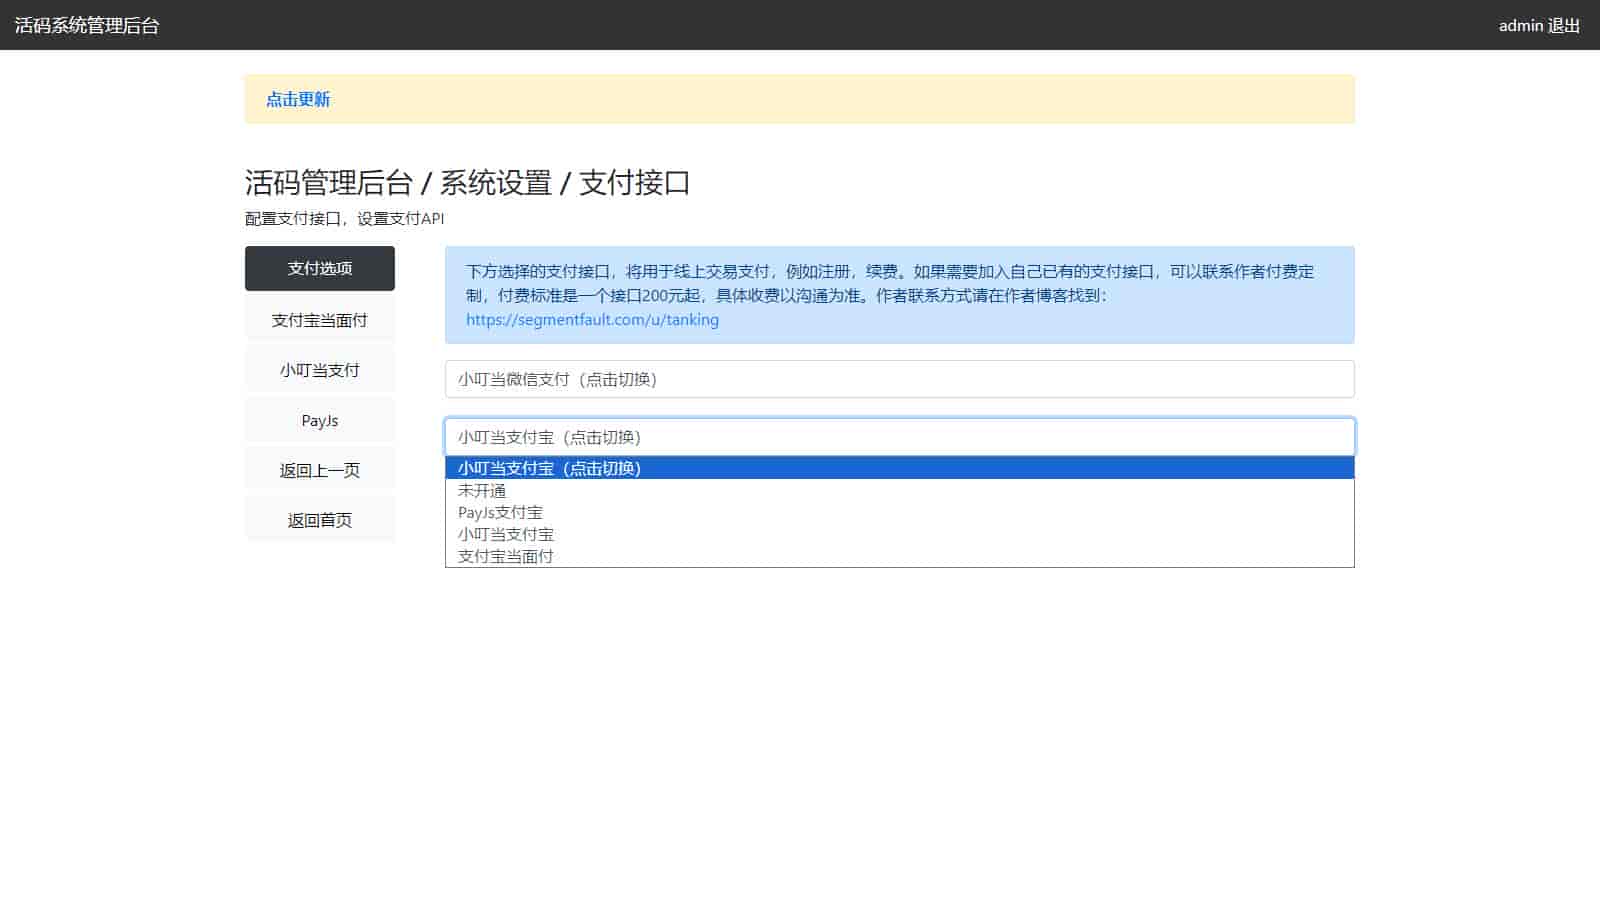This screenshot has width=1600, height=900.
Task: Click the admin username in header
Action: tap(1520, 25)
